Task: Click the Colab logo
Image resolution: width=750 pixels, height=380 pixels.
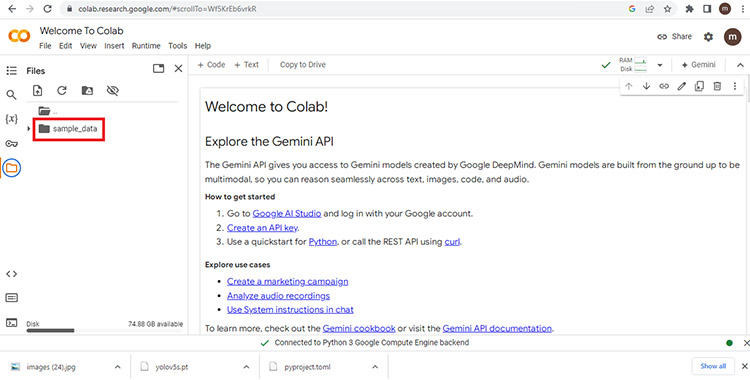Action: pos(19,35)
